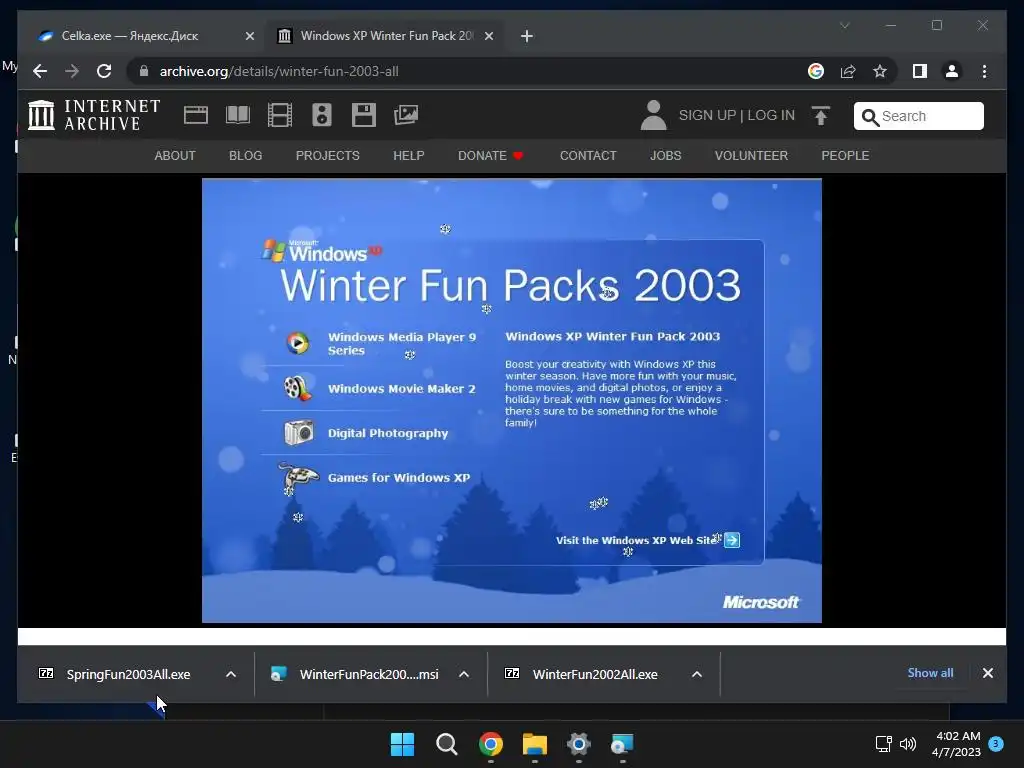Open the notification badge showing 3

pyautogui.click(x=996, y=743)
